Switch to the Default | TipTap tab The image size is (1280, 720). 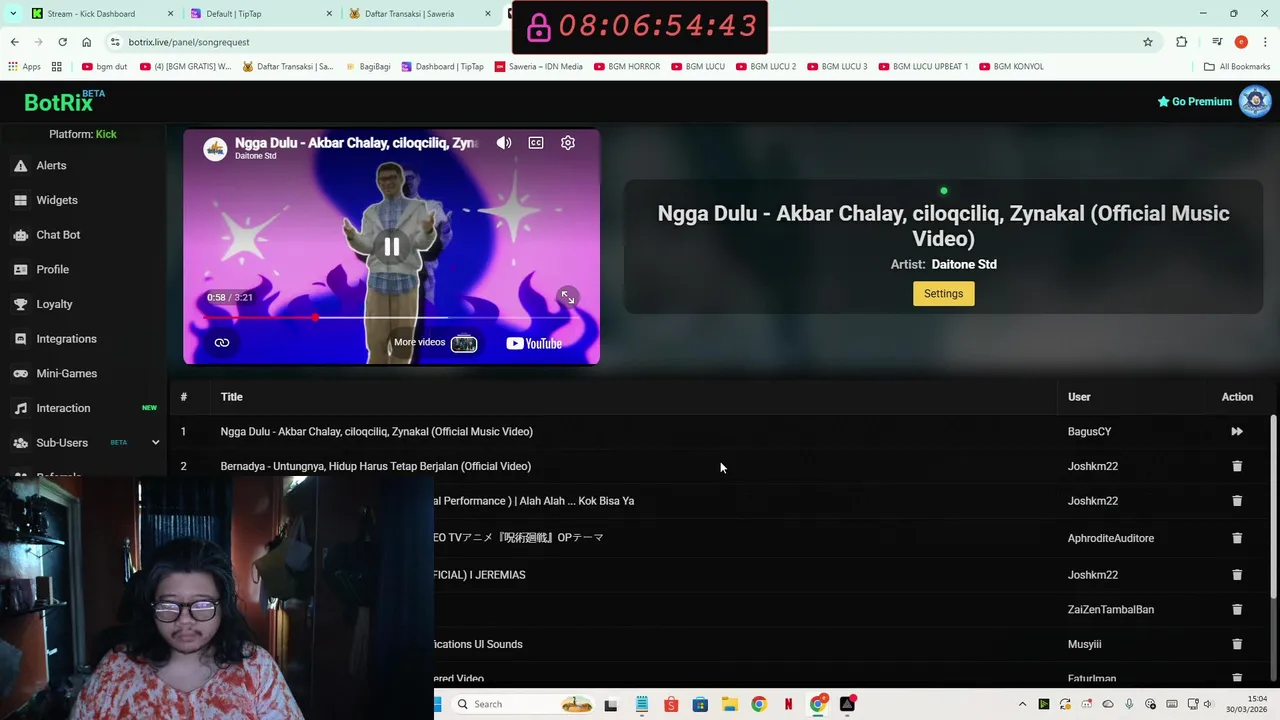tap(260, 14)
